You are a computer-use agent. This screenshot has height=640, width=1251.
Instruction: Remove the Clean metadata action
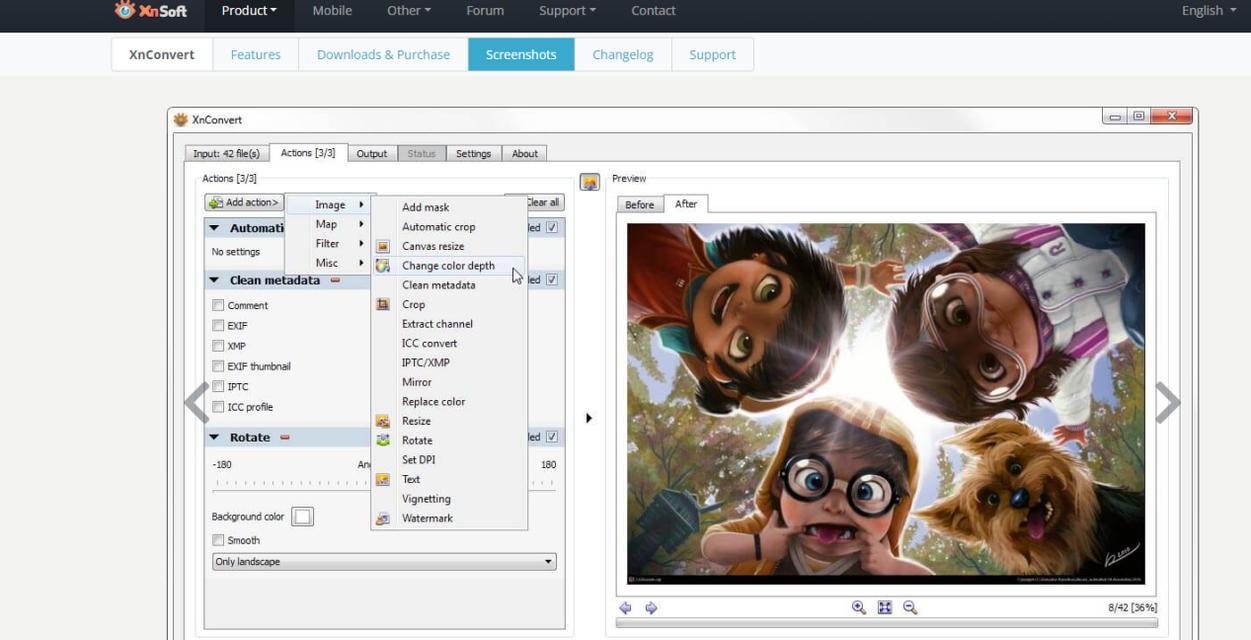pyautogui.click(x=335, y=280)
